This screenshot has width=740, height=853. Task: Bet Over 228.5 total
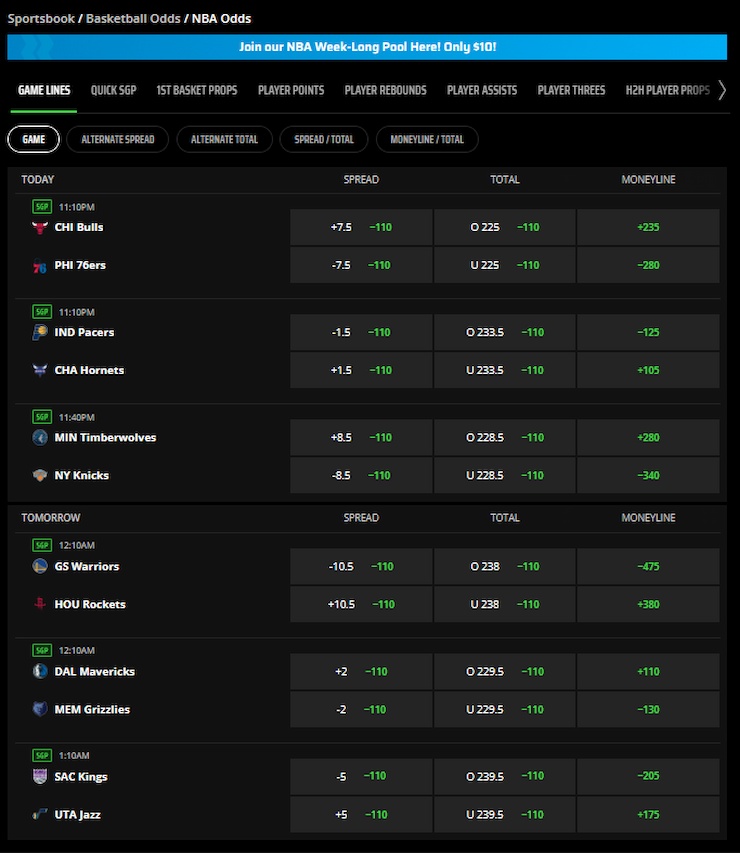505,437
